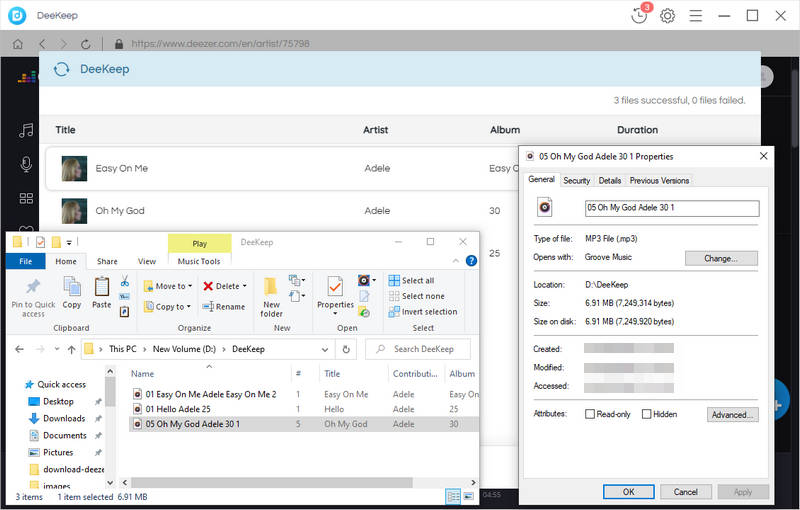The width and height of the screenshot is (800, 510).
Task: Click New Volume (D:) in breadcrumb
Action: point(184,349)
